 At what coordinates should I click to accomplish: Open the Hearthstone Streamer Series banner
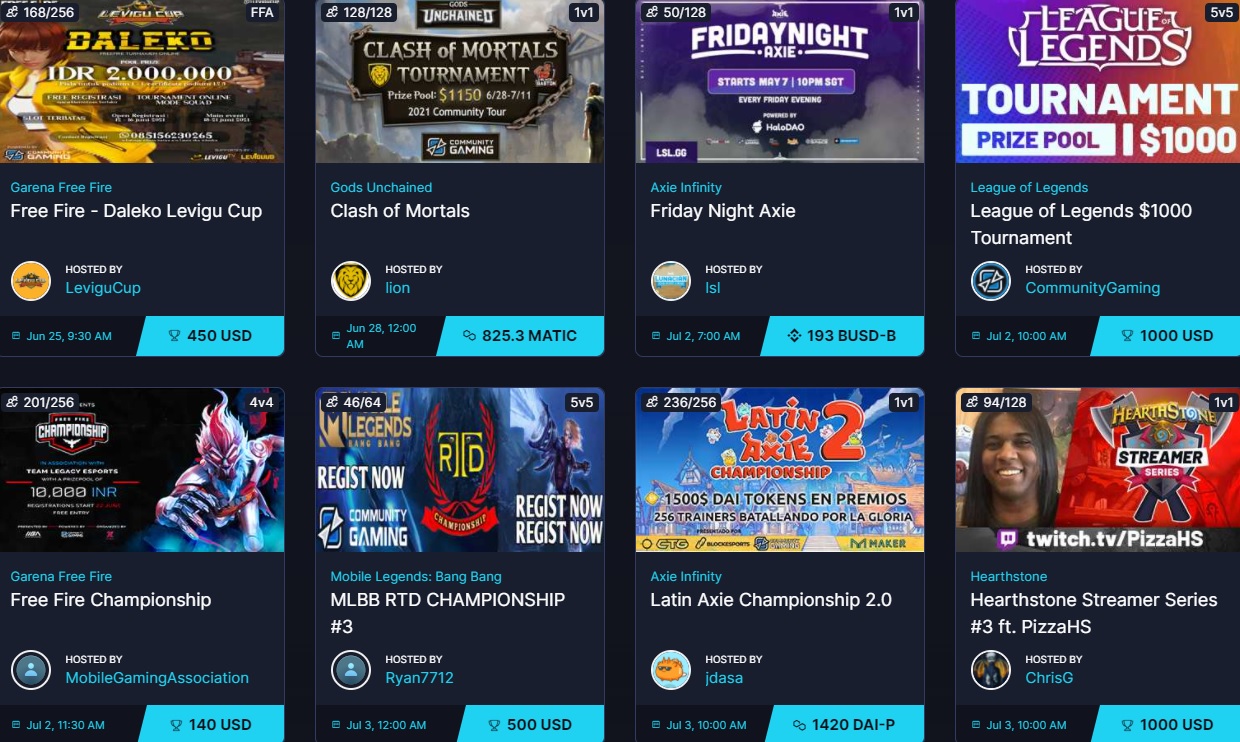1098,470
